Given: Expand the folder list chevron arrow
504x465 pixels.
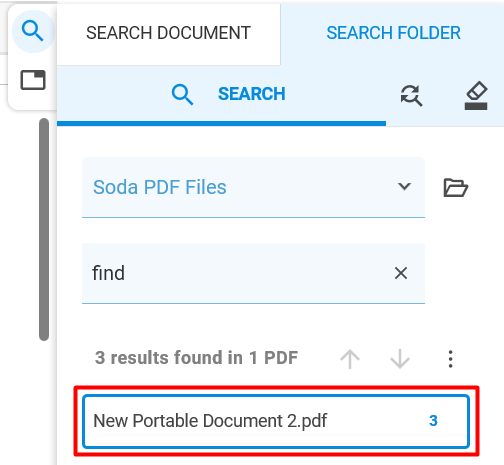Looking at the screenshot, I should coord(404,186).
